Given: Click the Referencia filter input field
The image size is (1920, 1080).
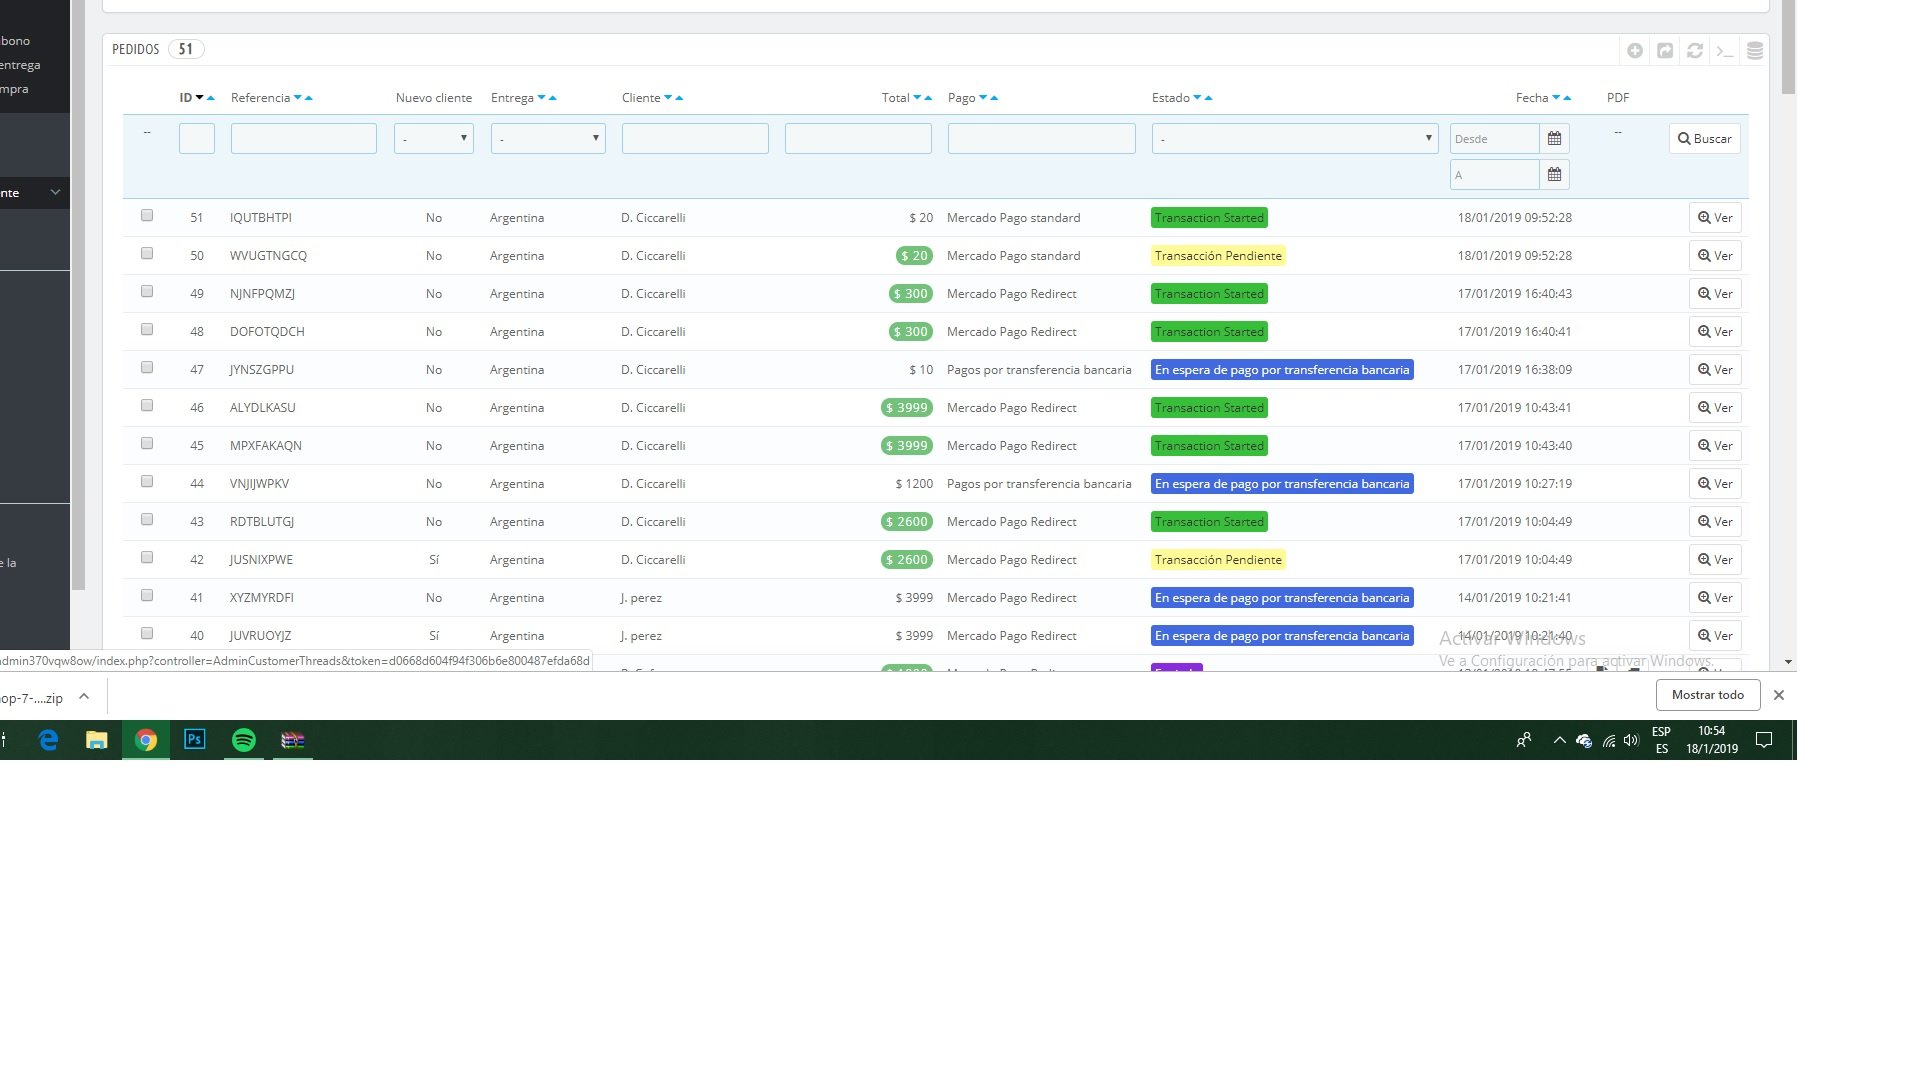Looking at the screenshot, I should pyautogui.click(x=304, y=139).
